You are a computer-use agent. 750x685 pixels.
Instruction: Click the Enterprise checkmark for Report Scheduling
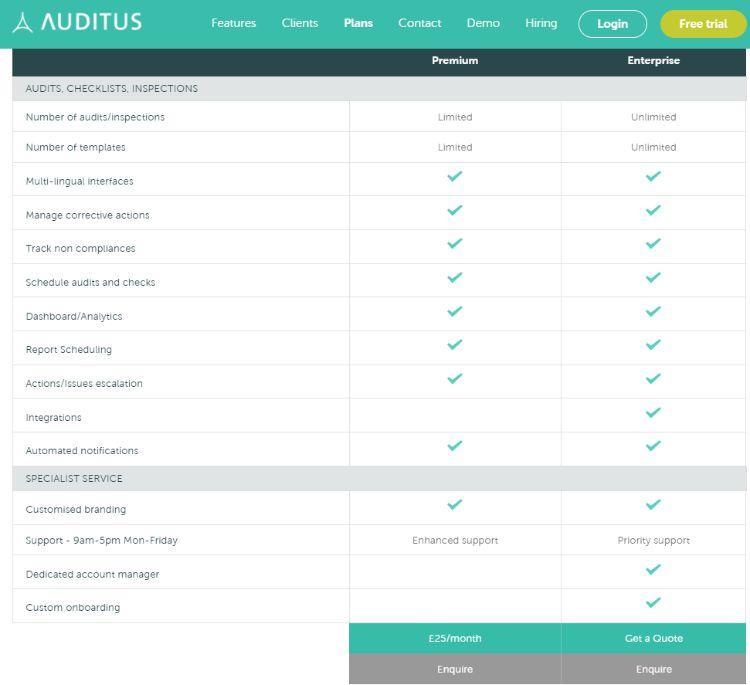653,344
